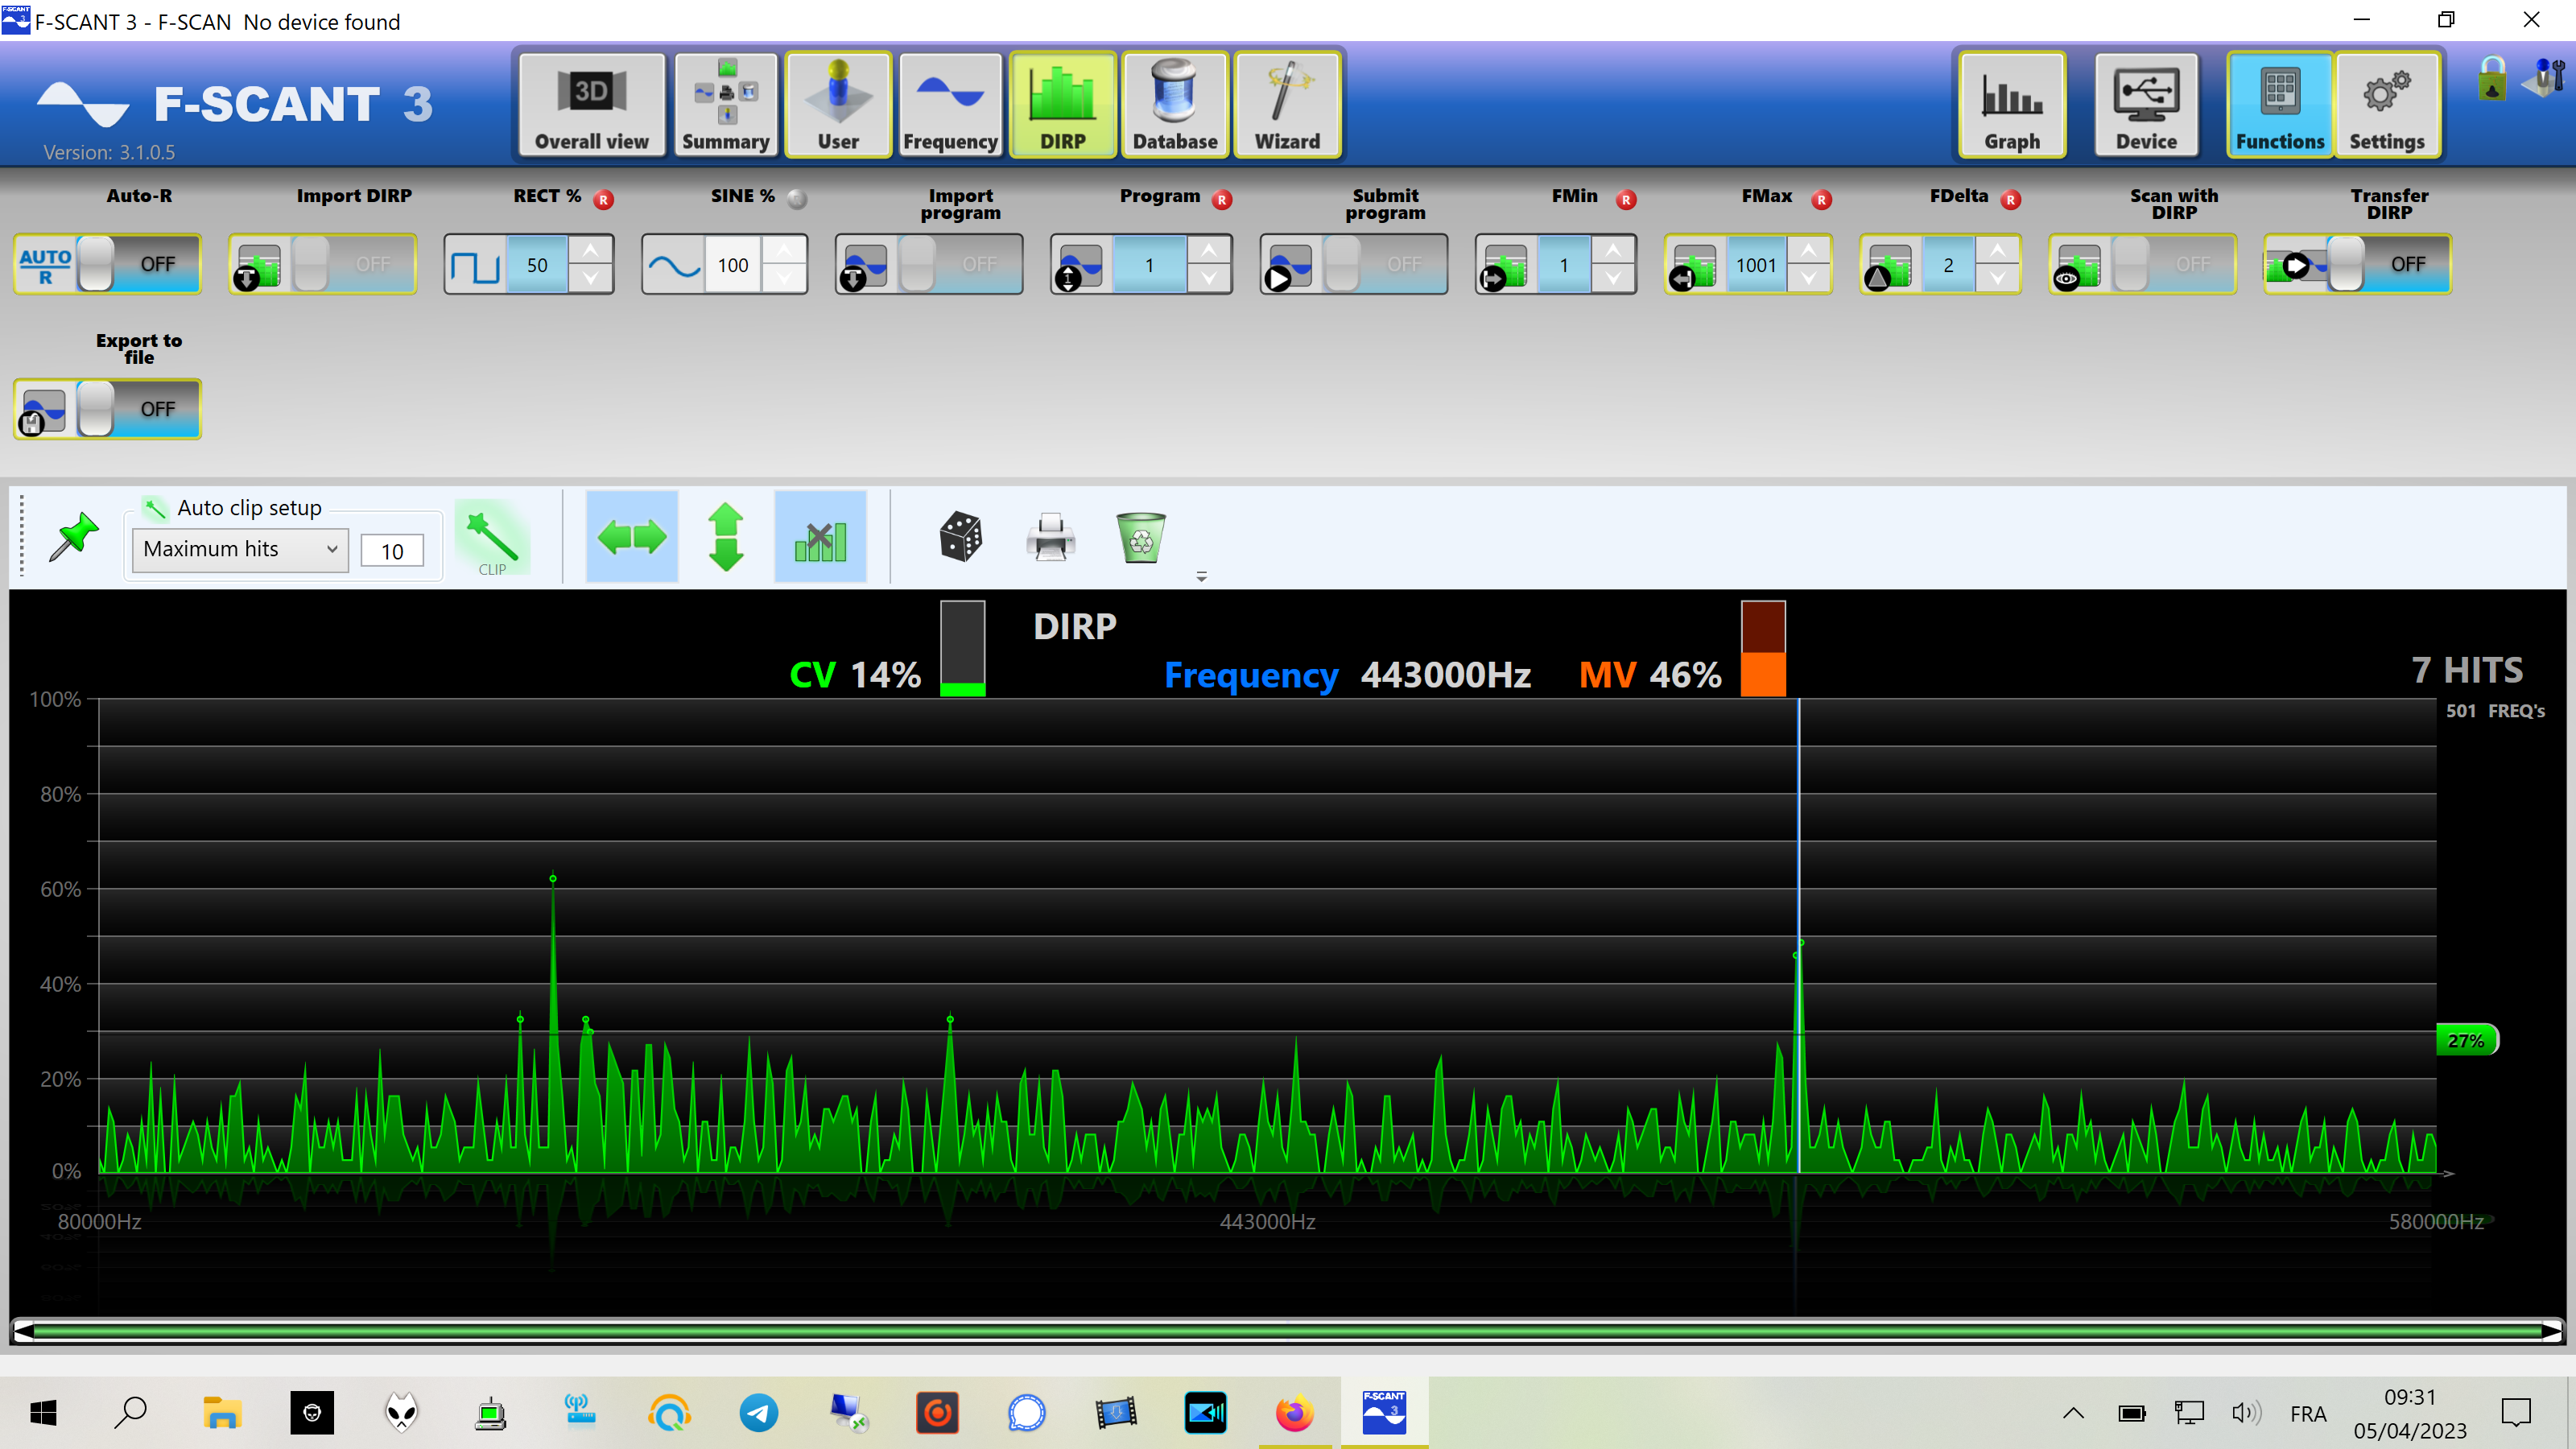Launch the Wizard
The image size is (2576, 1449).
pos(1287,104)
